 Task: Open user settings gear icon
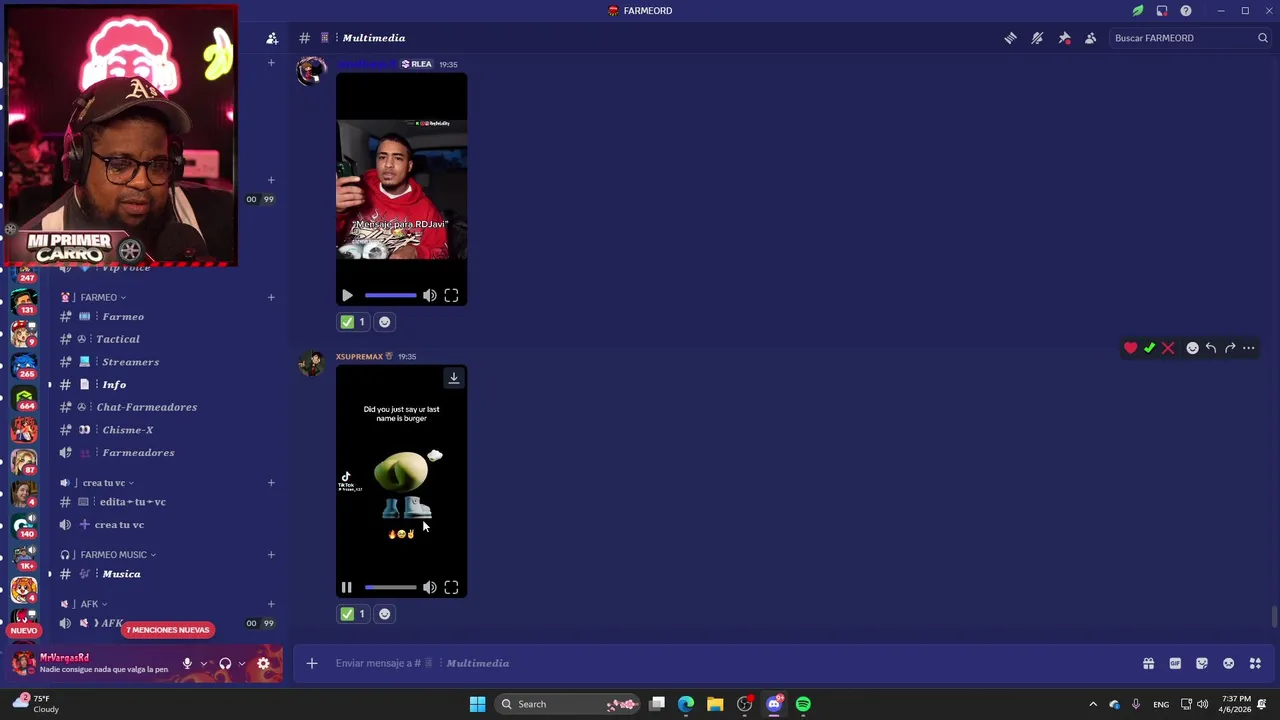(263, 663)
